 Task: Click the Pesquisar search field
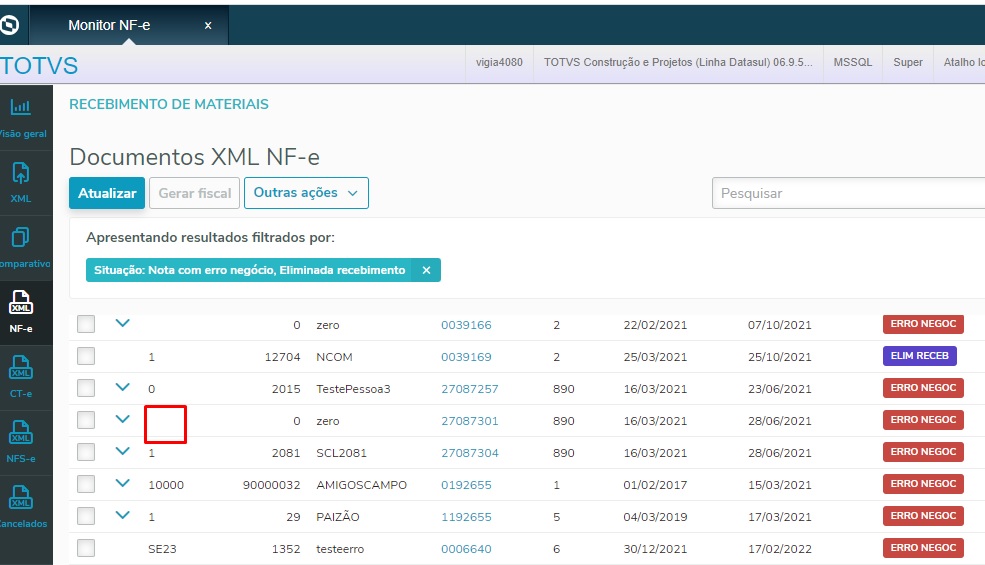point(848,193)
